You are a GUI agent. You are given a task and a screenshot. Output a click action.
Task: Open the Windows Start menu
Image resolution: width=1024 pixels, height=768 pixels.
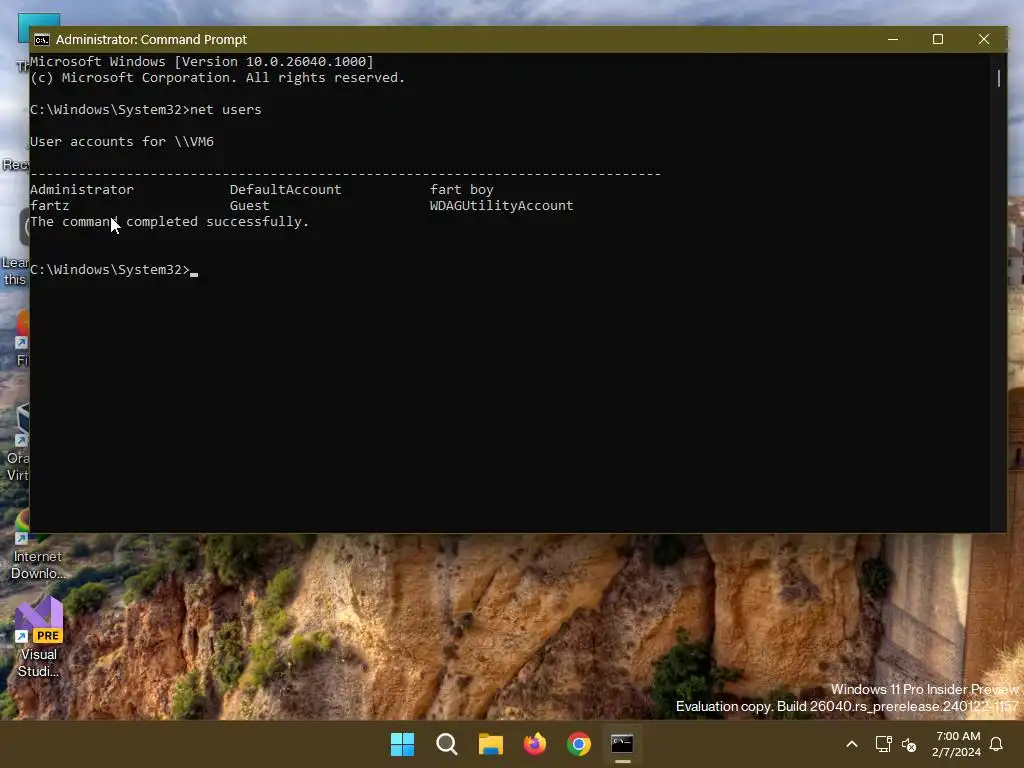[402, 744]
